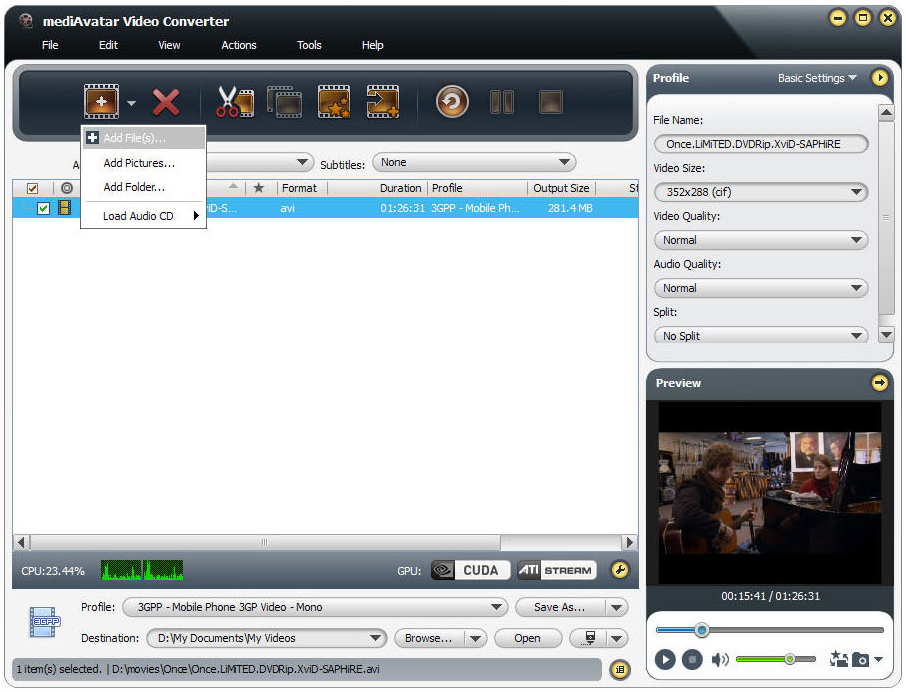
Task: Click the Add File film-strip toolbar icon
Action: click(101, 102)
